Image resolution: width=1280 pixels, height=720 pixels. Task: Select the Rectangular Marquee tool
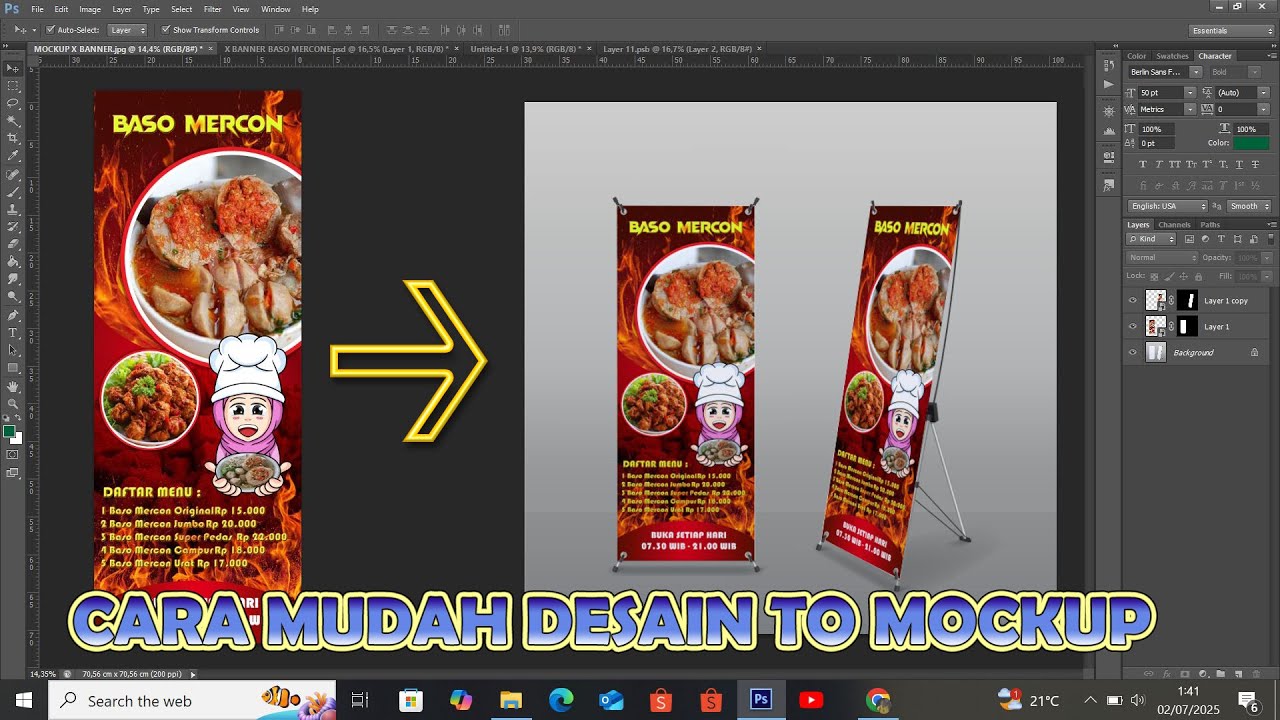pyautogui.click(x=13, y=86)
